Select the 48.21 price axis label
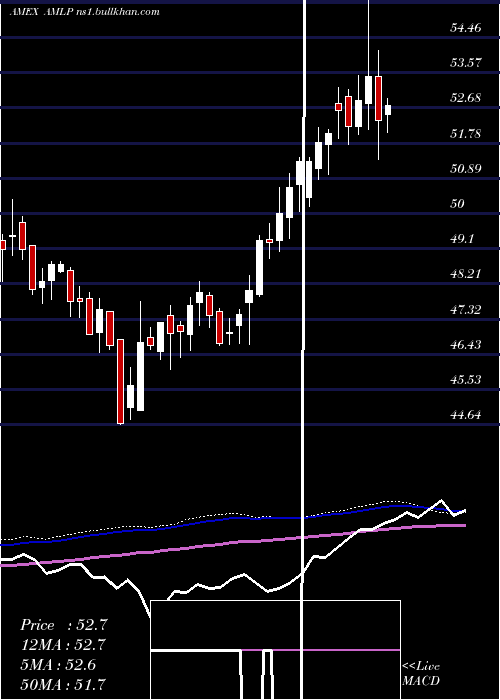Image resolution: width=500 pixels, height=700 pixels. (466, 274)
